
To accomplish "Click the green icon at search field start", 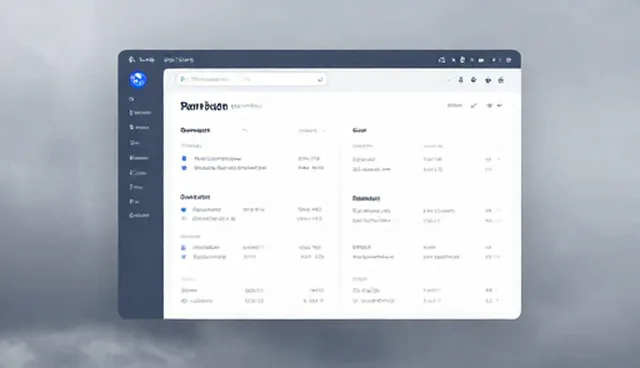I will (182, 79).
